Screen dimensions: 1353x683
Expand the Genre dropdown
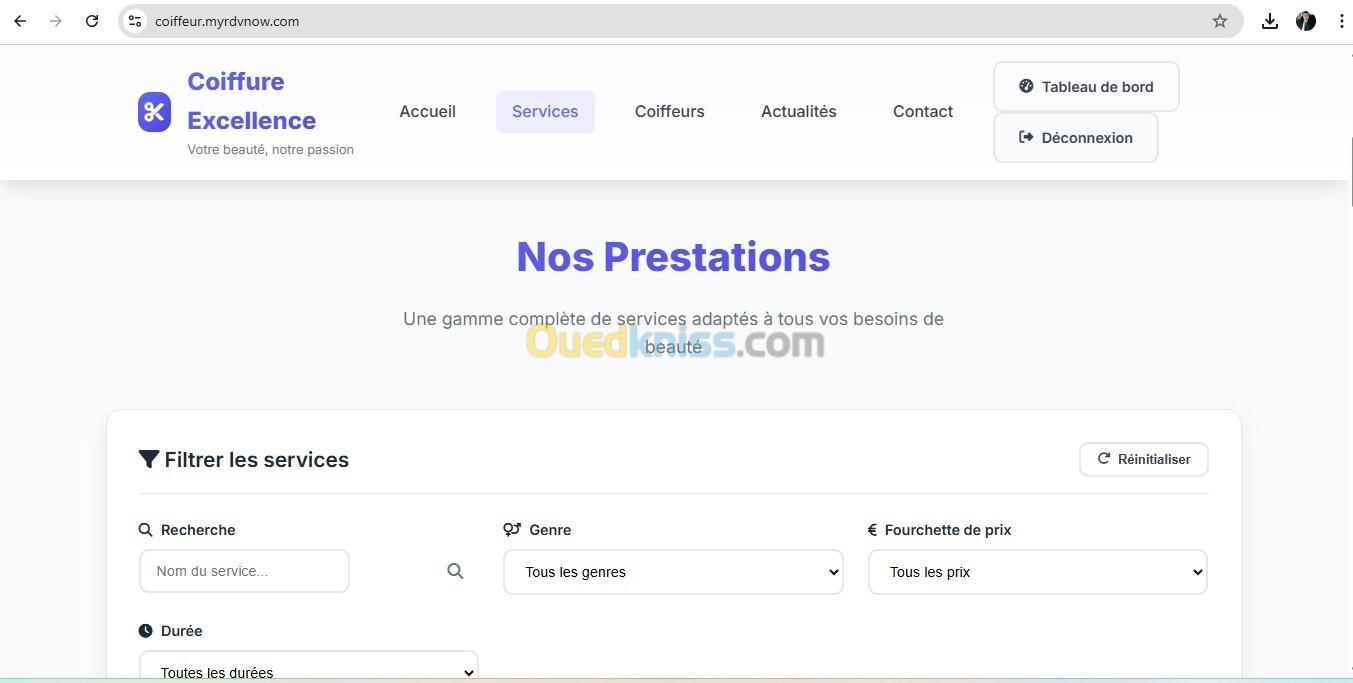[x=673, y=572]
